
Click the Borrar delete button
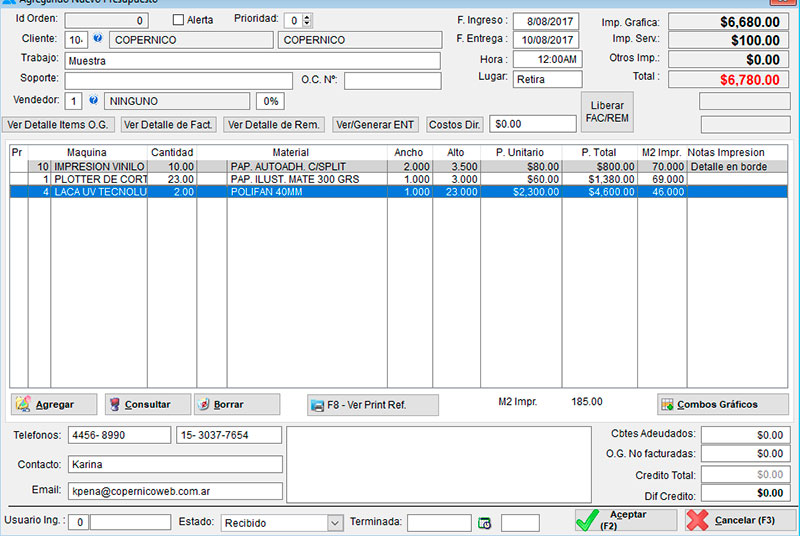[x=236, y=405]
